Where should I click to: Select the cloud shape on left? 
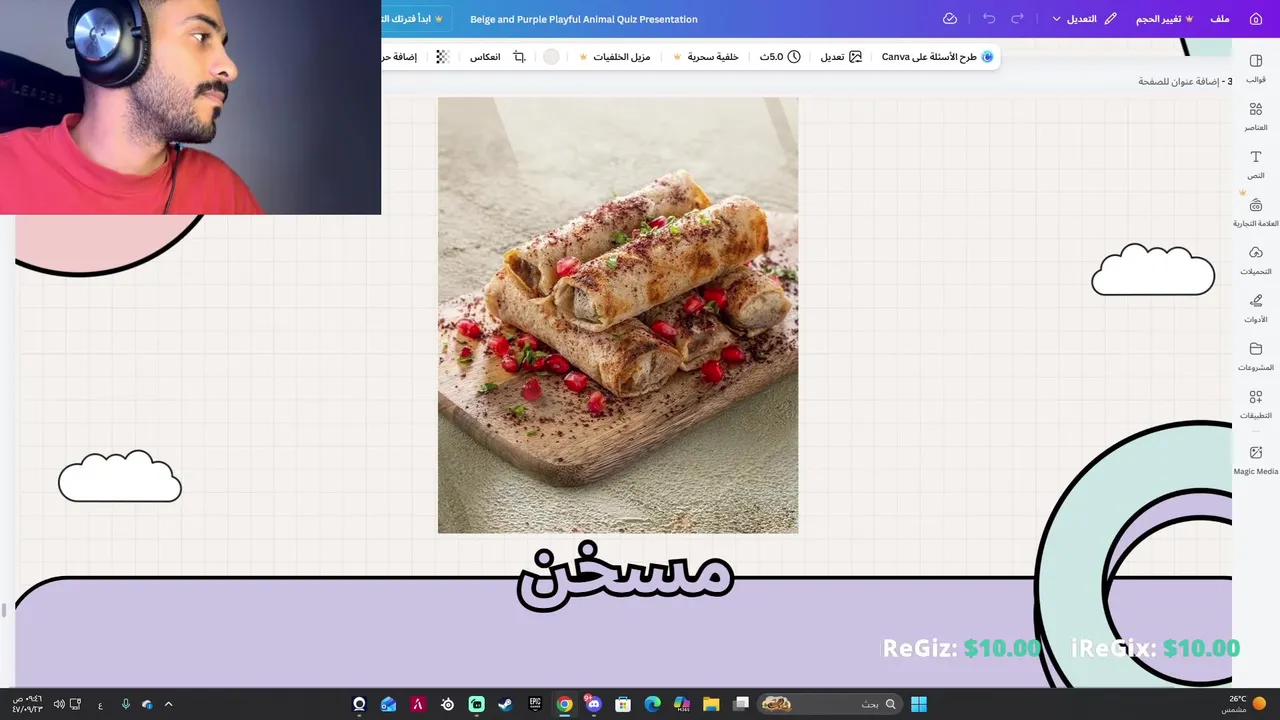(120, 476)
